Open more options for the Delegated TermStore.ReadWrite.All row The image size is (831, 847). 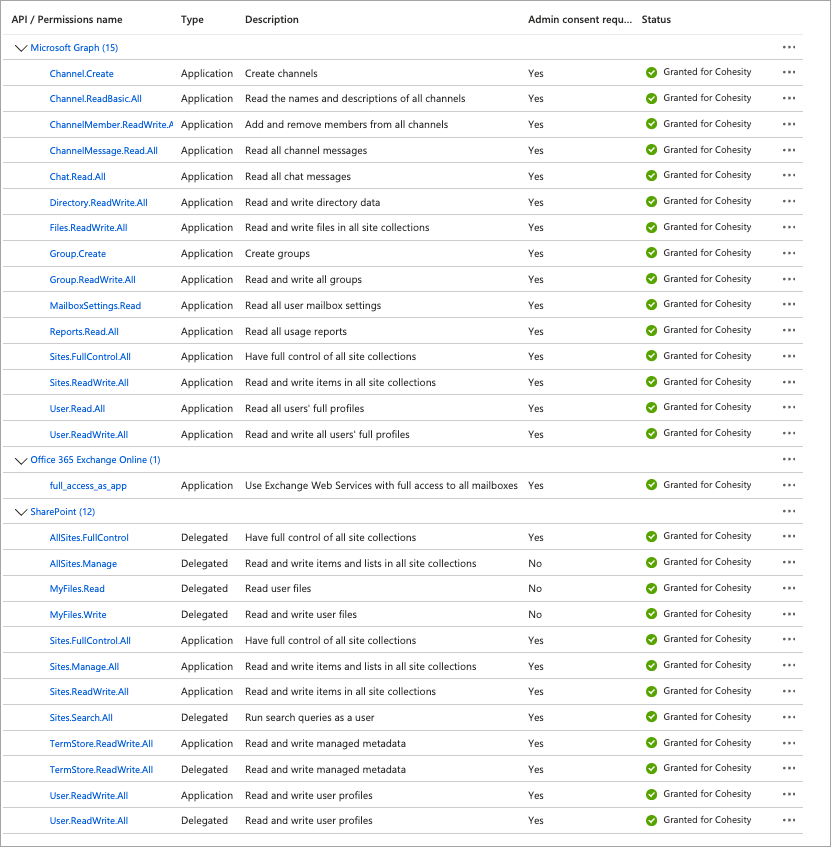789,768
